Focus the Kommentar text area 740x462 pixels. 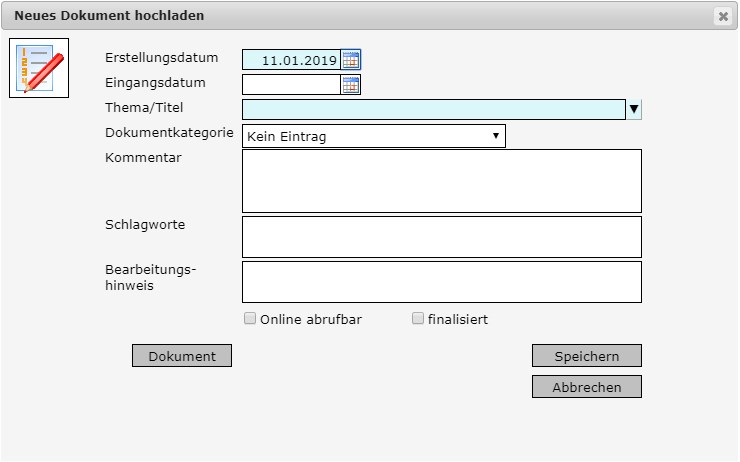click(442, 181)
